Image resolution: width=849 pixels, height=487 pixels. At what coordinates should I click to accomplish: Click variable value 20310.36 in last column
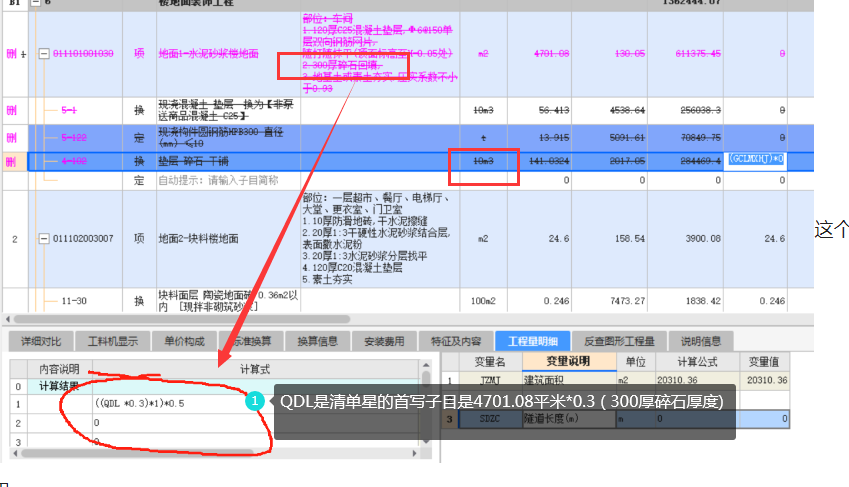764,380
